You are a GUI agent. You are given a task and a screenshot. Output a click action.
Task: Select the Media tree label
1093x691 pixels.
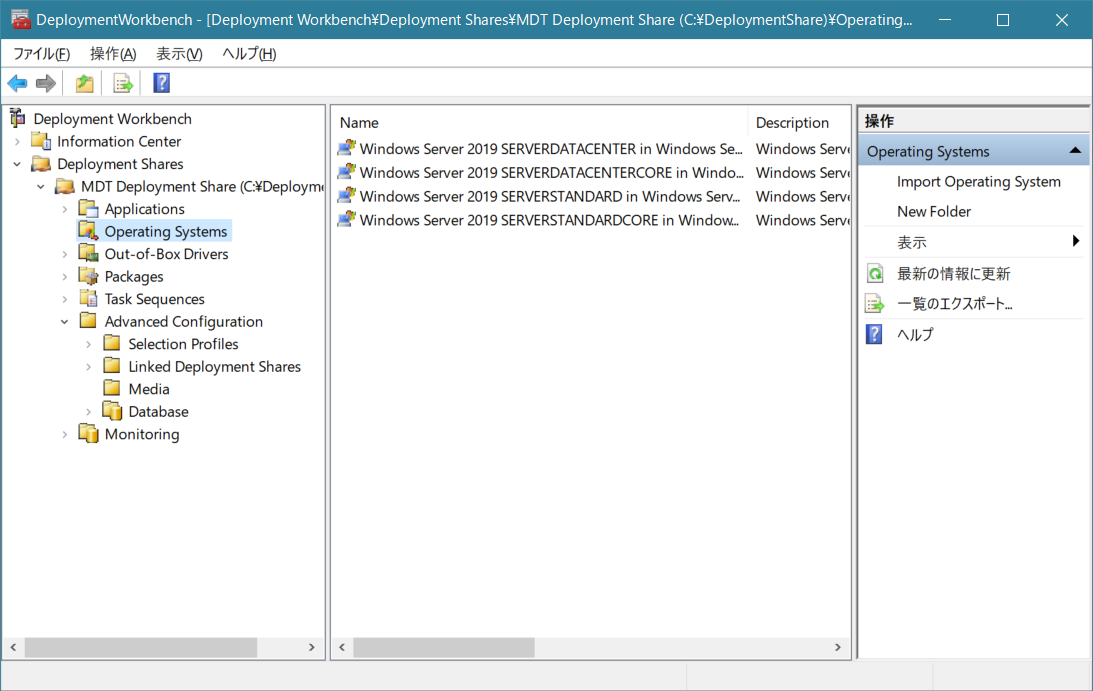click(x=149, y=389)
